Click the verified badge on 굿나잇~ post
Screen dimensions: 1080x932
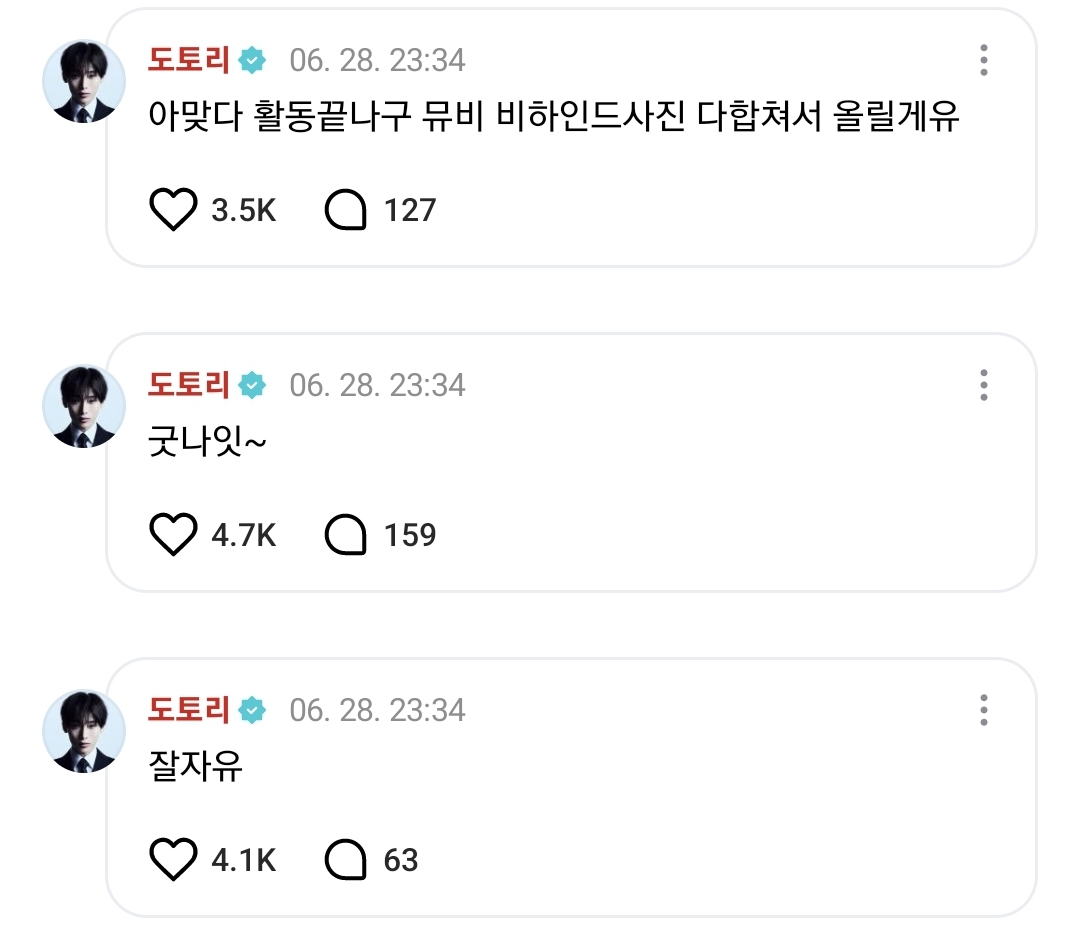click(x=253, y=385)
